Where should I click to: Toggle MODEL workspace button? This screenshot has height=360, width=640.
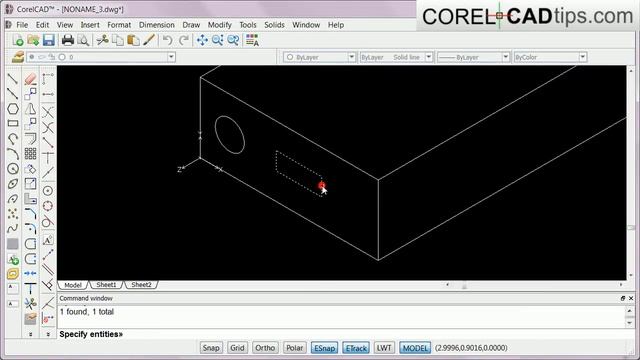tap(415, 348)
